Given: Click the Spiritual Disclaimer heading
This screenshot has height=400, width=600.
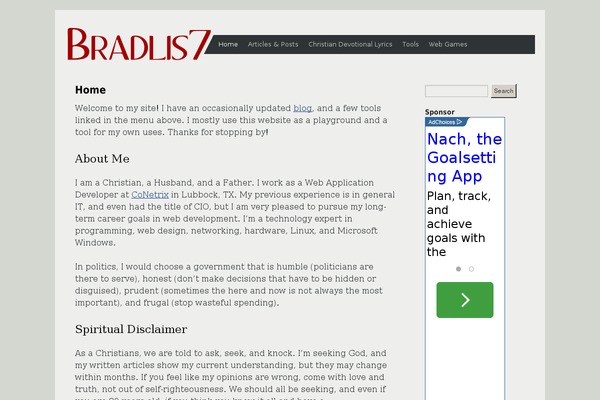Looking at the screenshot, I should coord(131,329).
